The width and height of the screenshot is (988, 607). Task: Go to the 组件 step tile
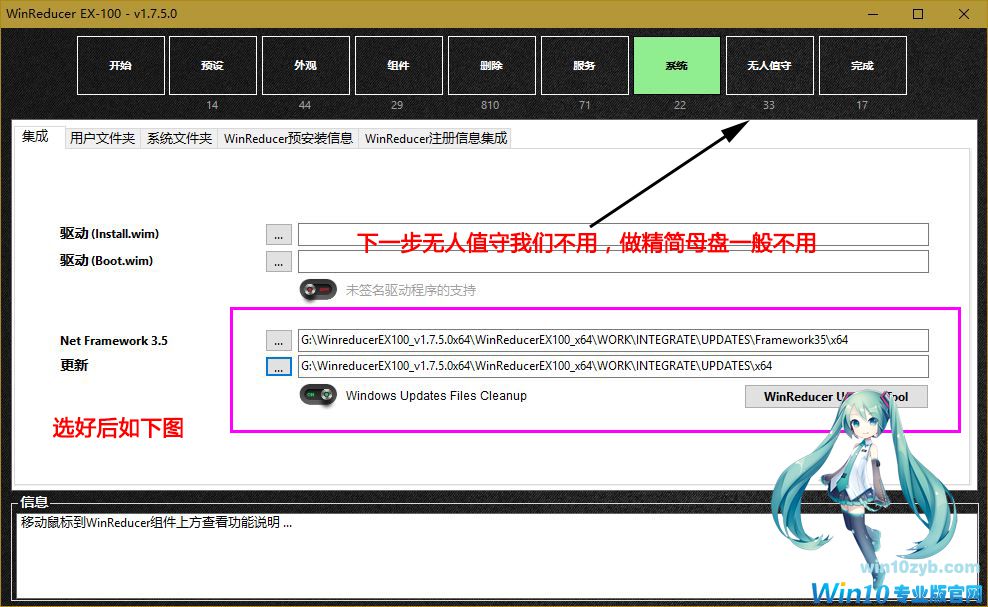[x=398, y=66]
